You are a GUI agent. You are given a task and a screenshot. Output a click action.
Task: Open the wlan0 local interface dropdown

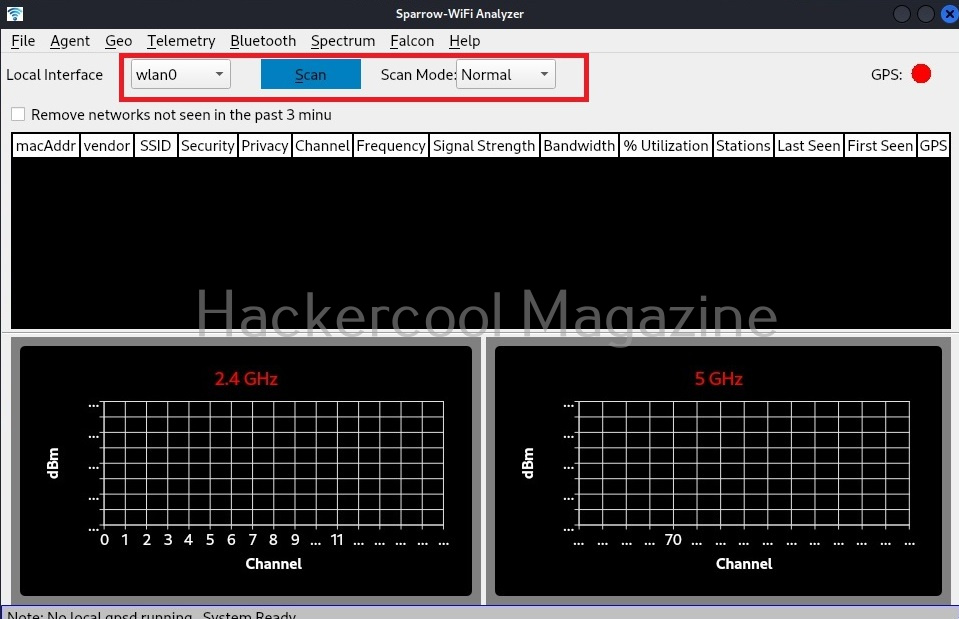click(180, 74)
